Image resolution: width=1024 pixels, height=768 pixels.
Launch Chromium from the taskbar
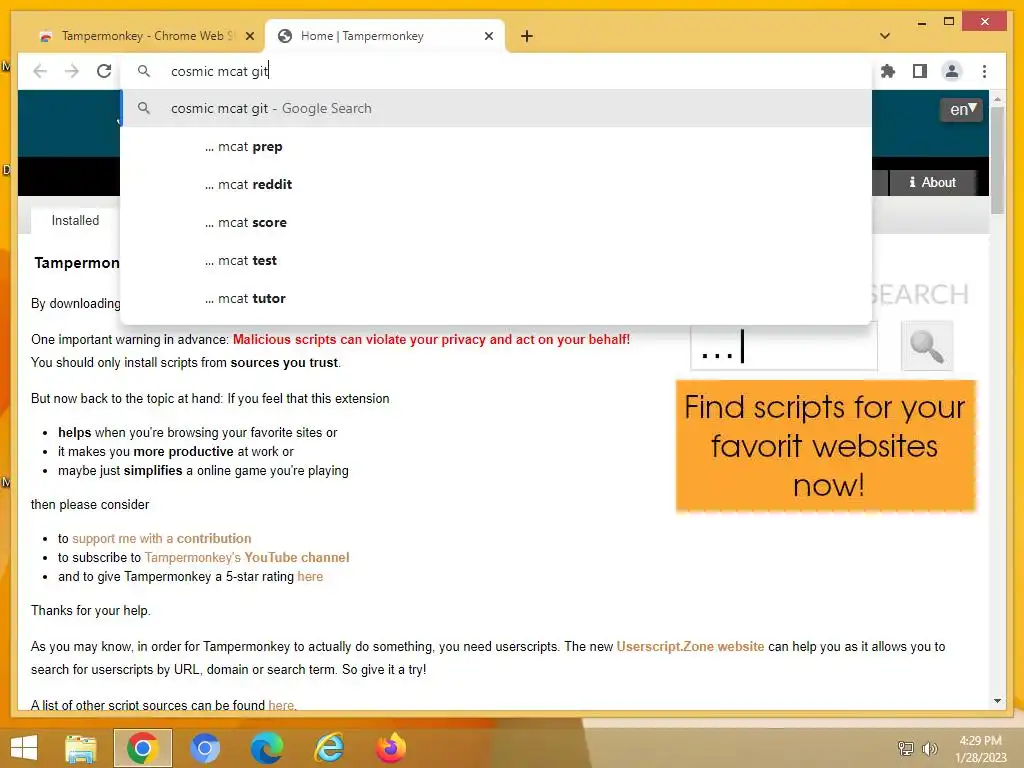coord(204,748)
